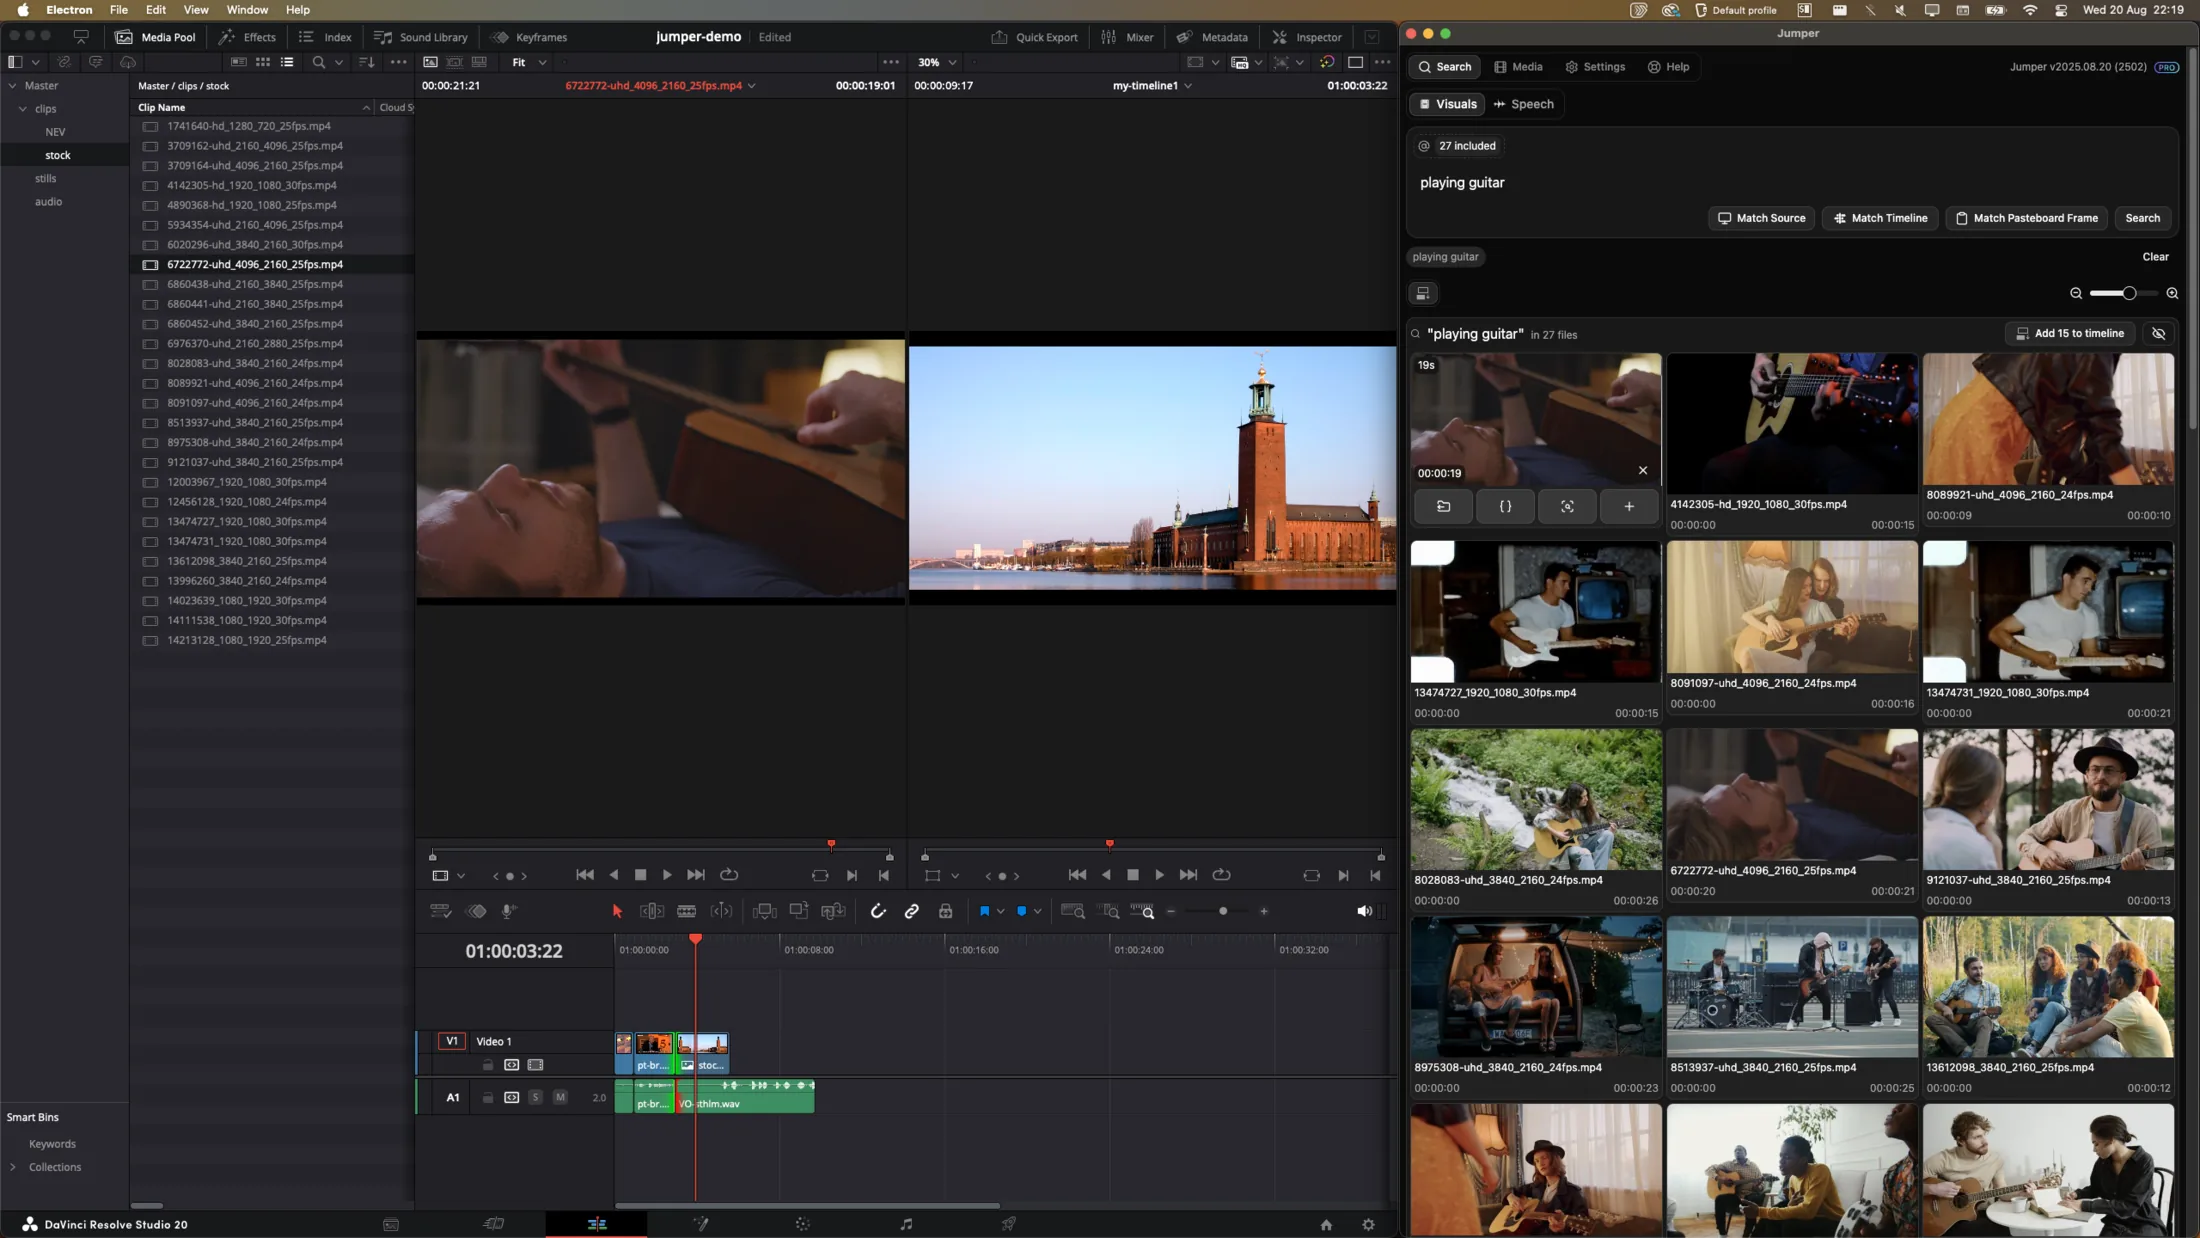Open the 30% viewer zoom dropdown
Image resolution: width=2200 pixels, height=1238 pixels.
(938, 62)
